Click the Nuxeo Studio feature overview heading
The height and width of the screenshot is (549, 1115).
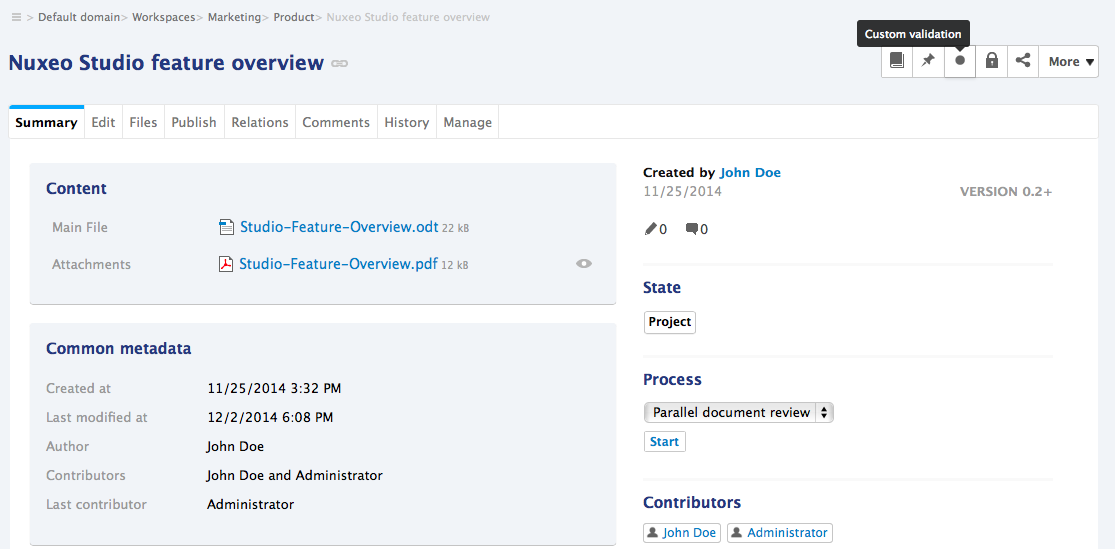166,63
